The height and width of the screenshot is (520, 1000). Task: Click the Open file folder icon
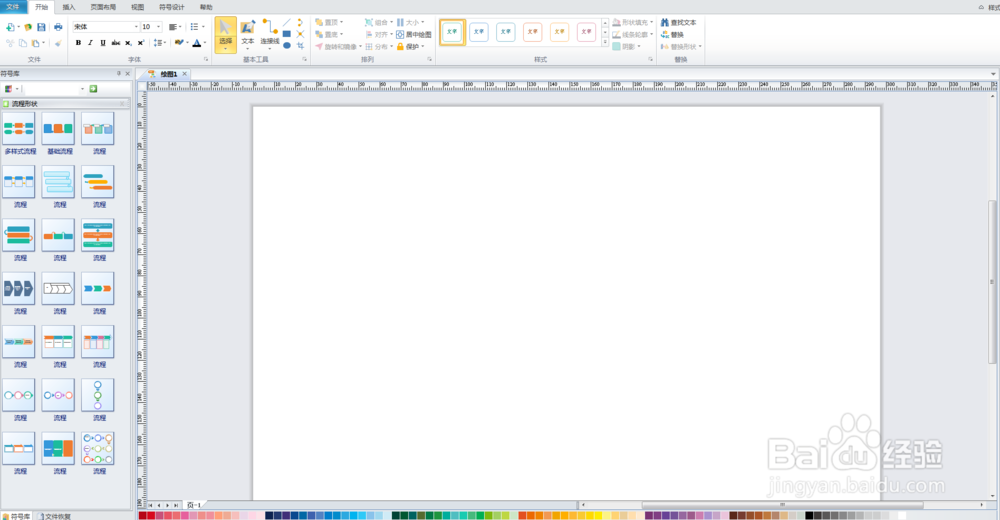click(28, 27)
